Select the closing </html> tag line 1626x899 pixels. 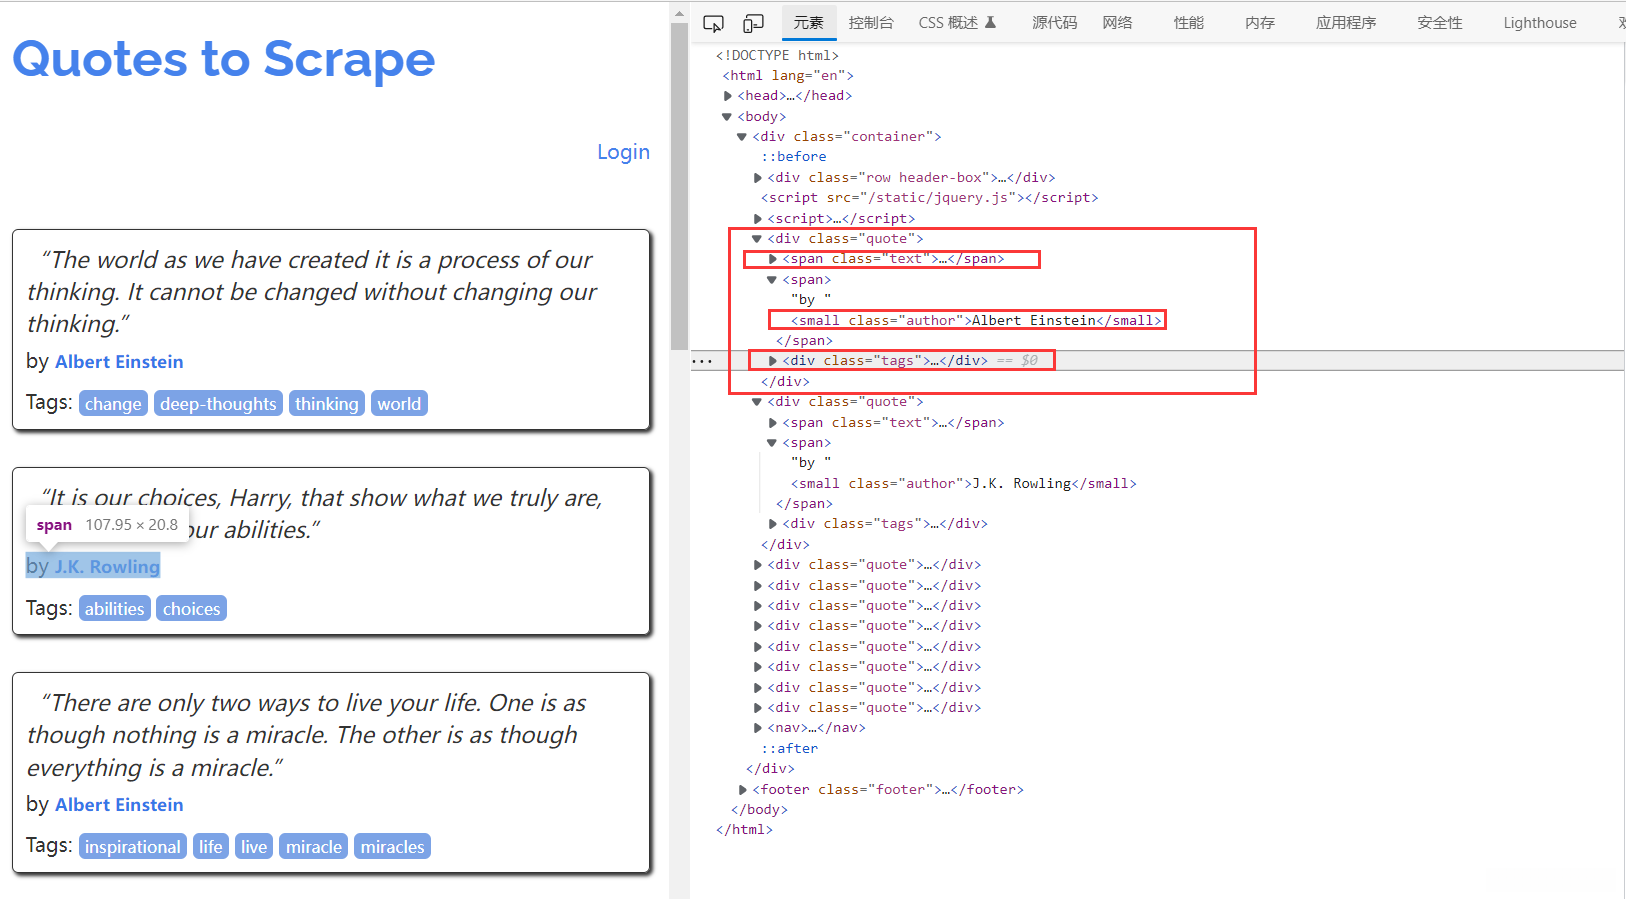tap(744, 830)
